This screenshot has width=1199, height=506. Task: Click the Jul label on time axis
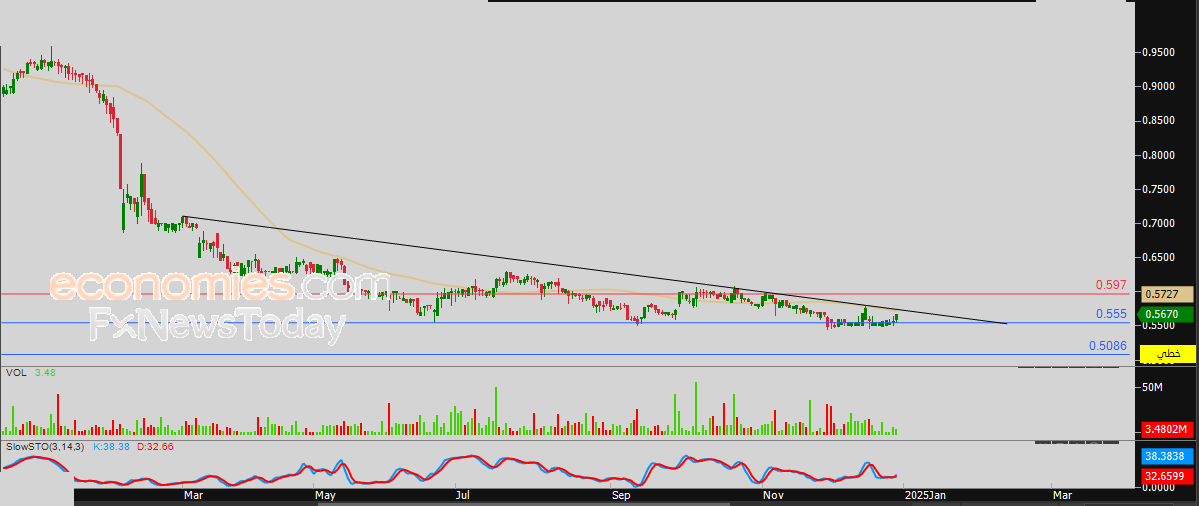(463, 496)
